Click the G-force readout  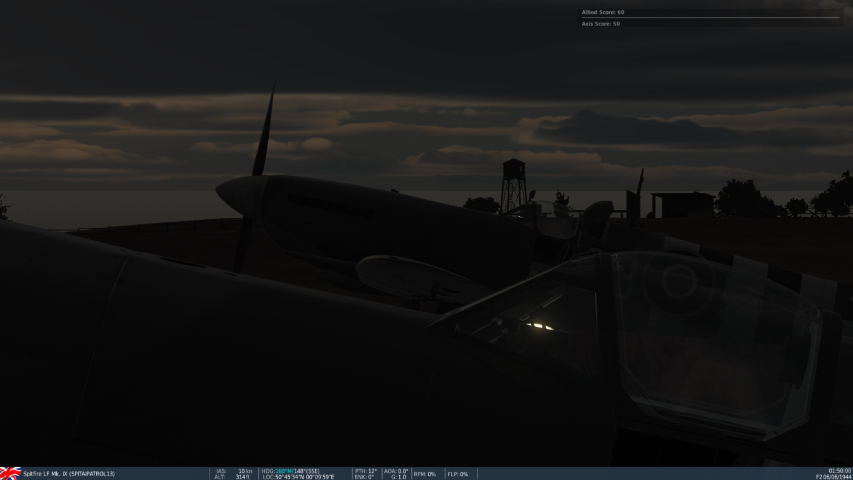pyautogui.click(x=396, y=477)
